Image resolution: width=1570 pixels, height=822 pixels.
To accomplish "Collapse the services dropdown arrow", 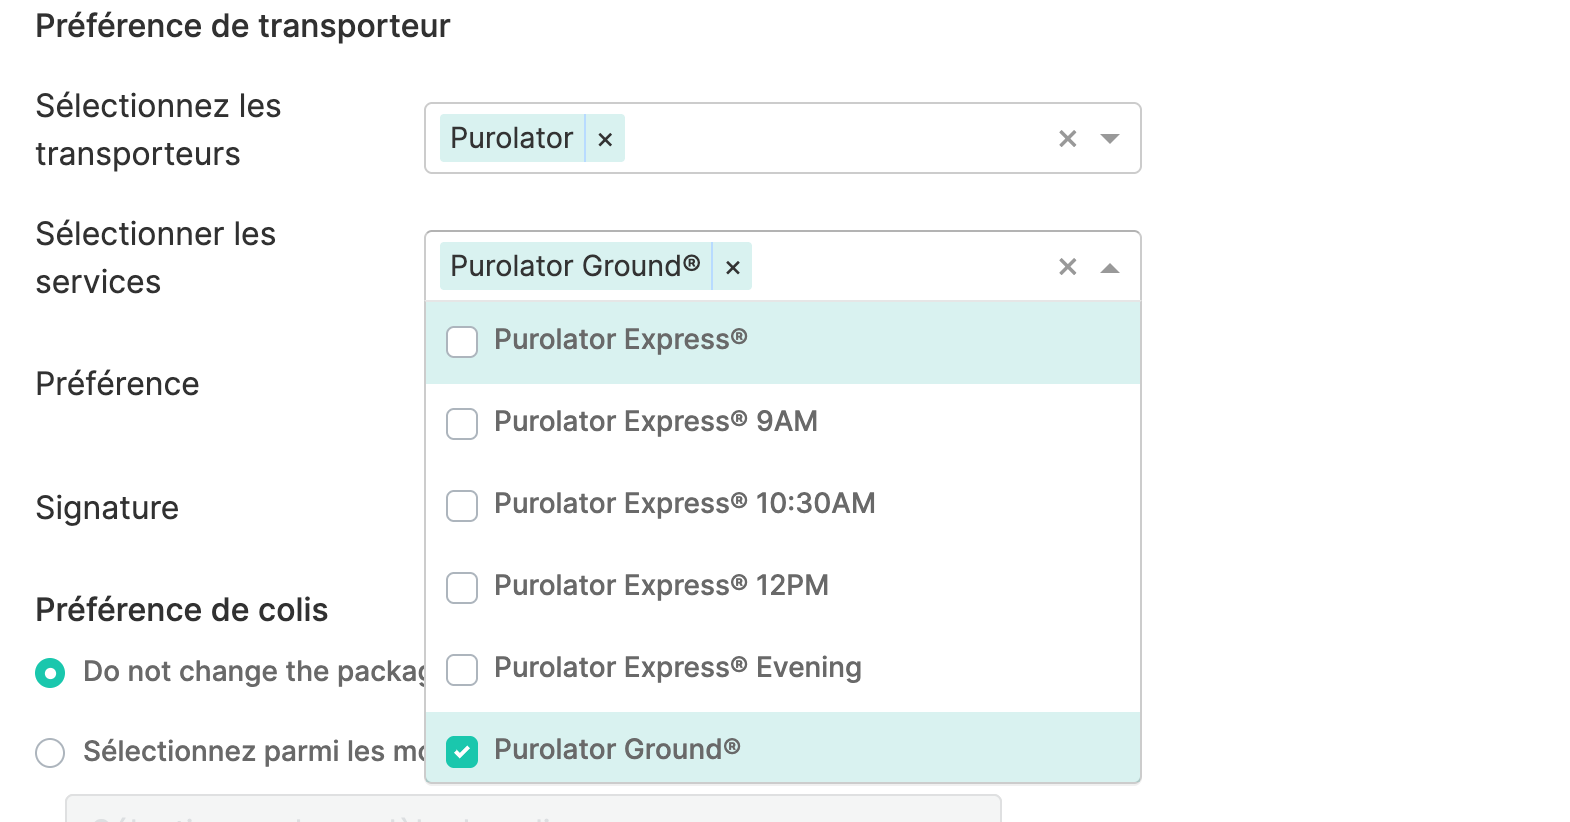I will (1109, 267).
